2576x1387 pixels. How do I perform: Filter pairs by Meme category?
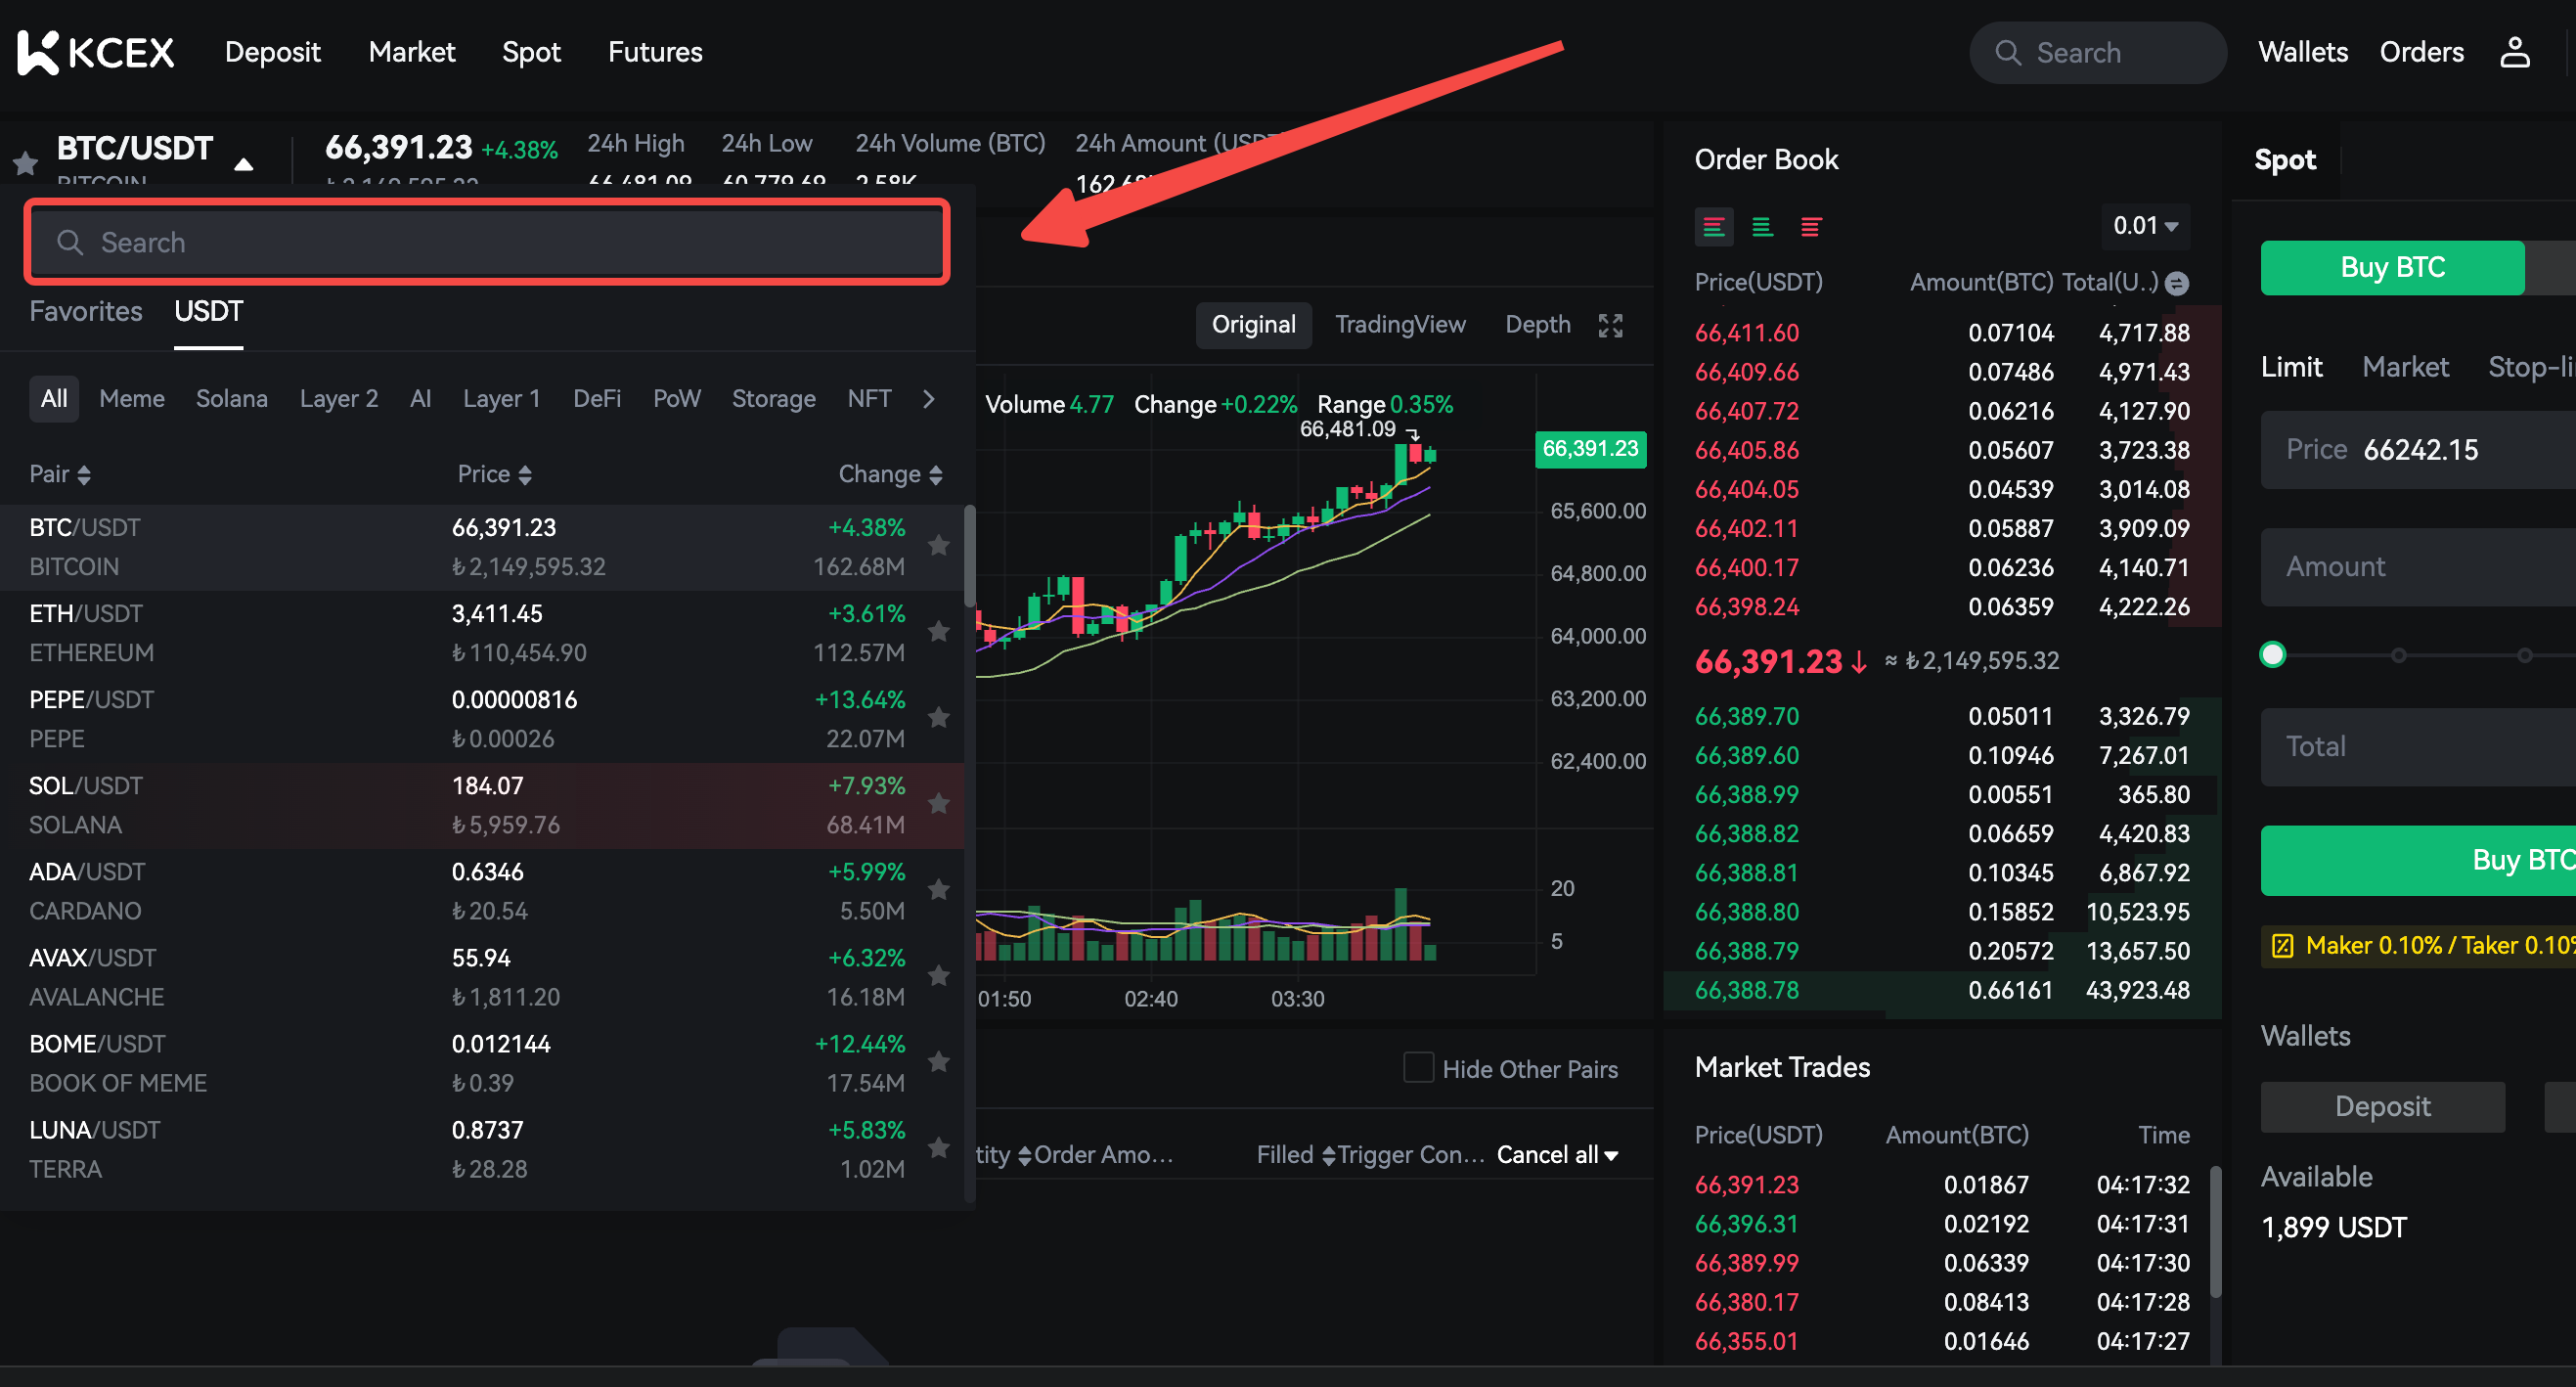point(132,399)
